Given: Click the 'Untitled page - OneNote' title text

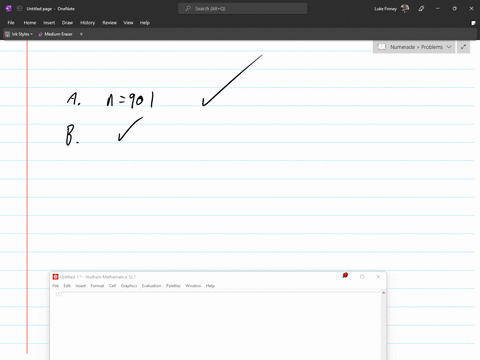Looking at the screenshot, I should 51,9.
